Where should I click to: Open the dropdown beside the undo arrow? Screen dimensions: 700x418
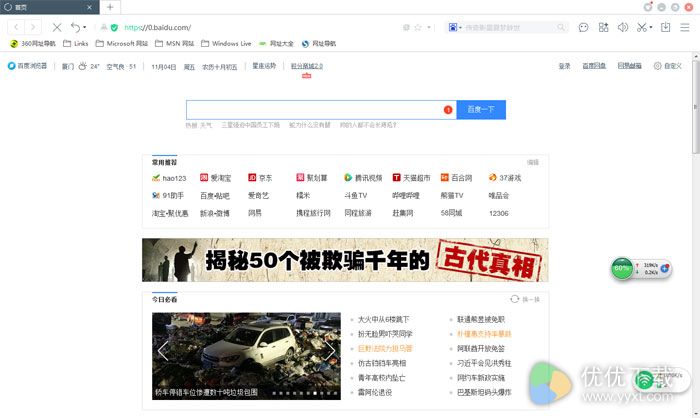[x=85, y=27]
